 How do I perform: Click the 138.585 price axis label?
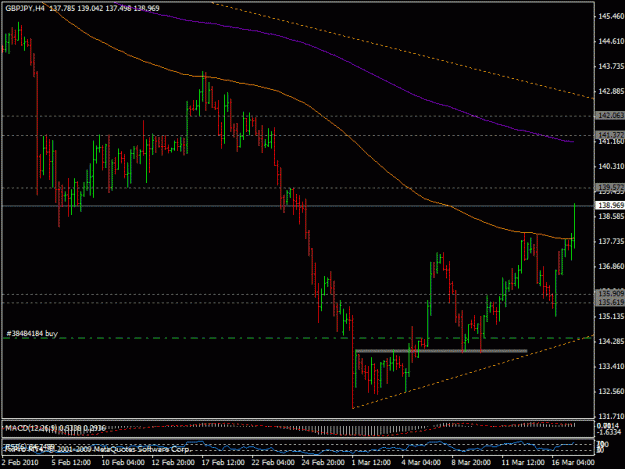click(611, 216)
